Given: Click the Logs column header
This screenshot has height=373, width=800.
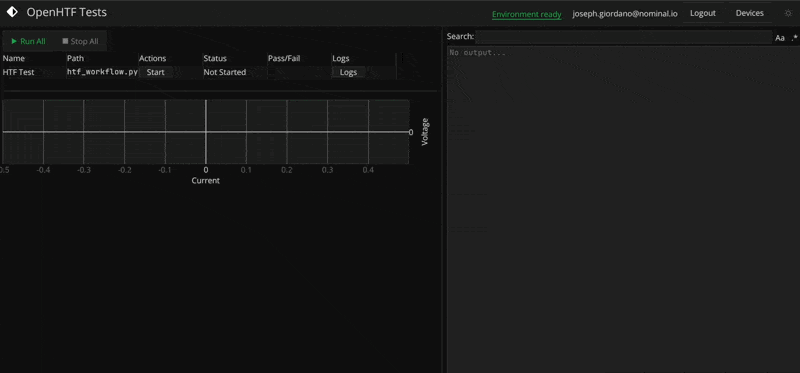Looking at the screenshot, I should pos(341,59).
